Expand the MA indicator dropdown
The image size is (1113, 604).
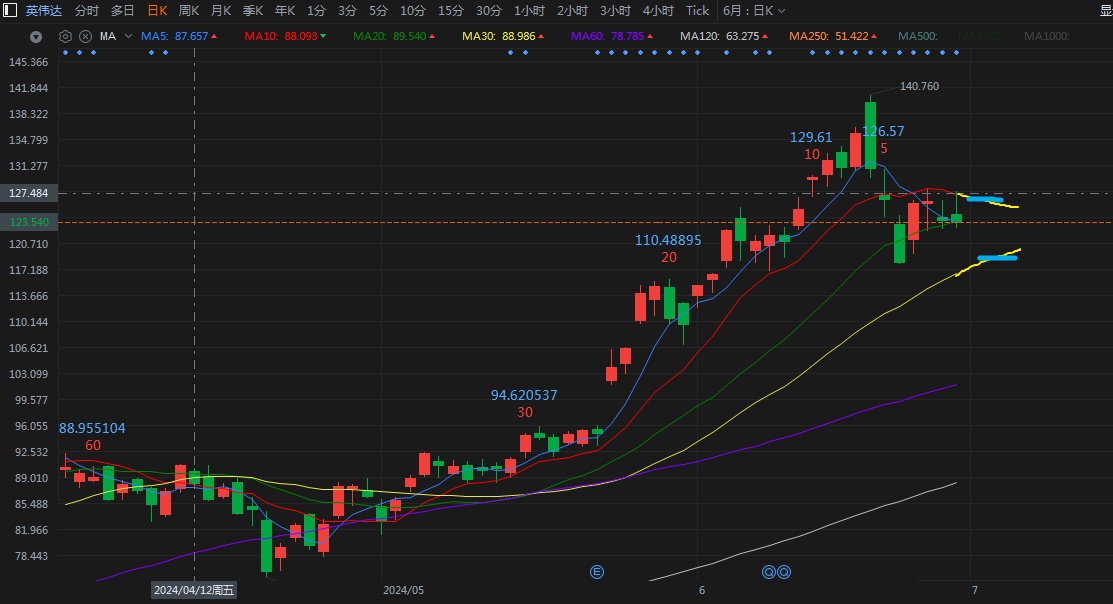tap(128, 36)
